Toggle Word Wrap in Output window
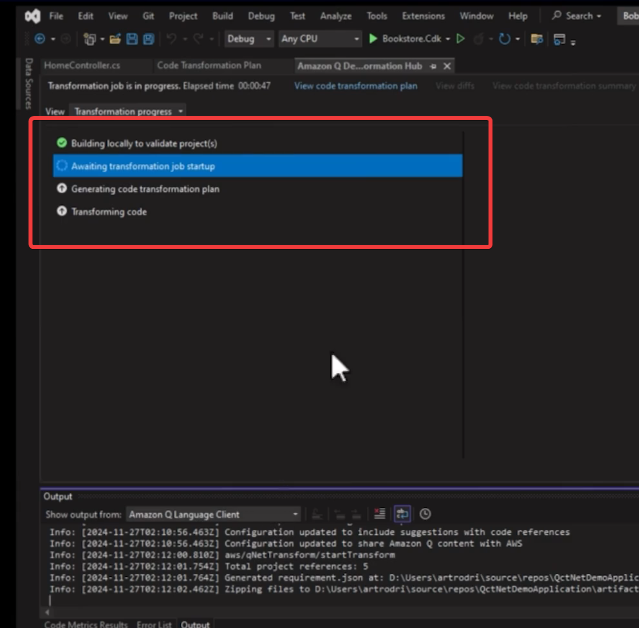The width and height of the screenshot is (639, 628). 402,514
